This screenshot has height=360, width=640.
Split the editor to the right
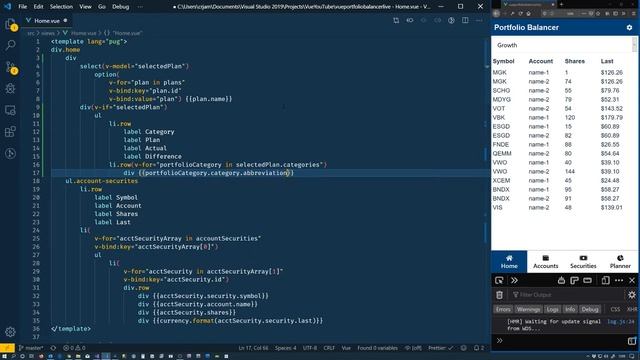(x=465, y=20)
